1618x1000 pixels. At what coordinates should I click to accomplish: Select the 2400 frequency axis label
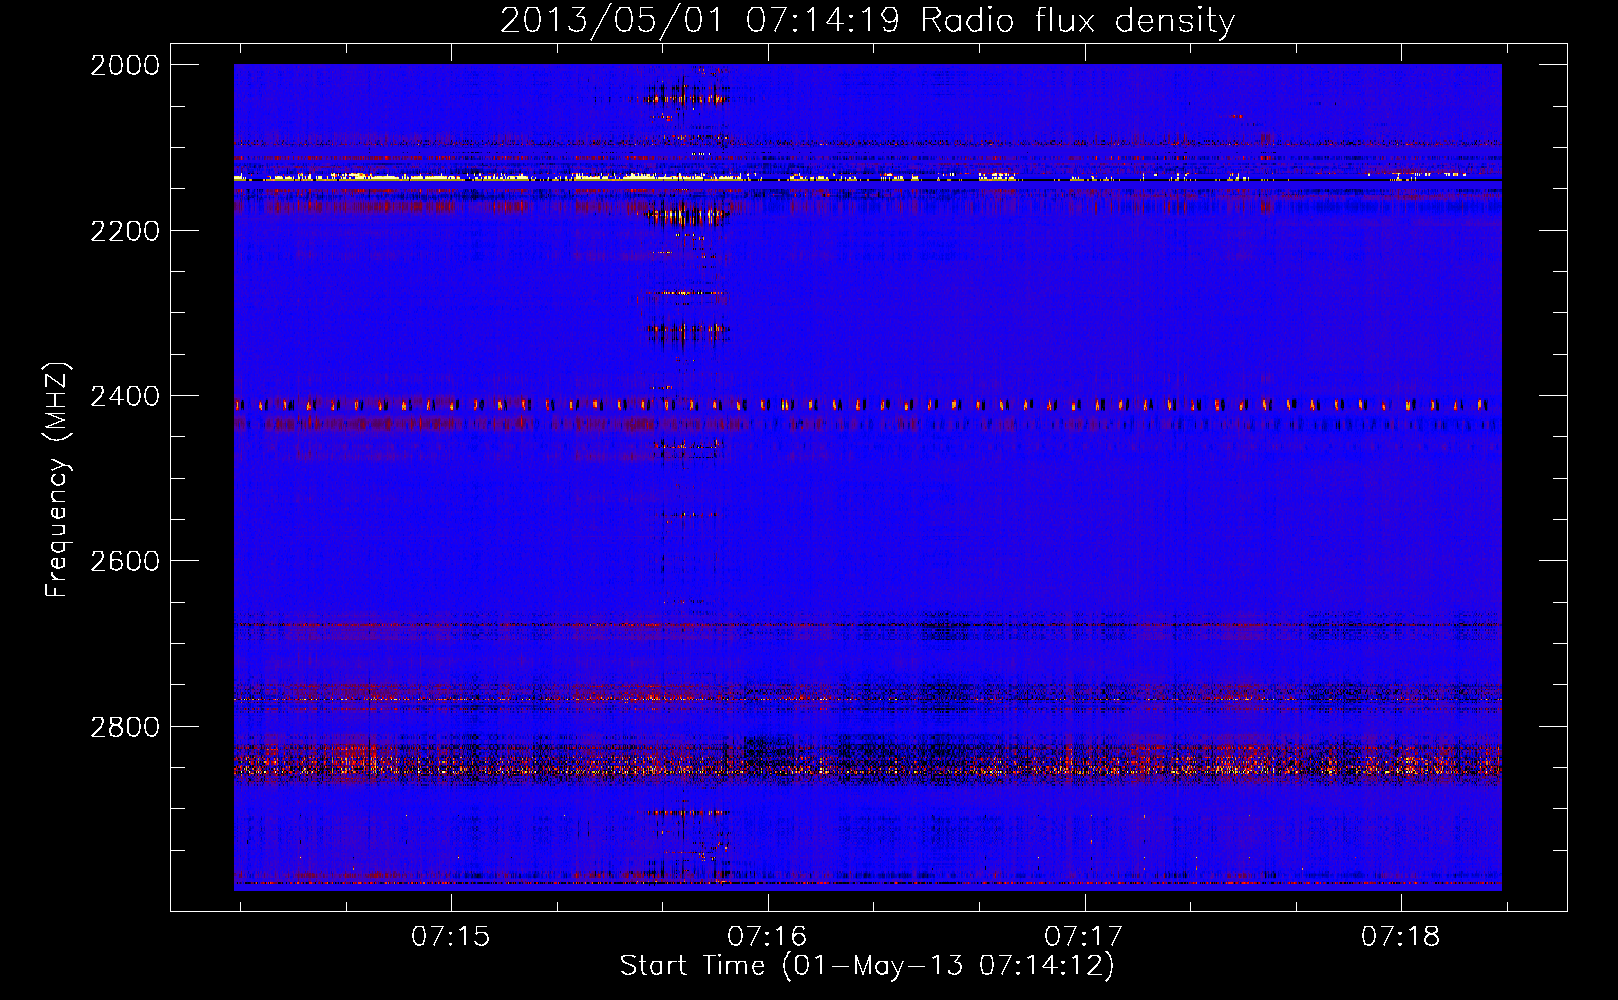pos(125,396)
